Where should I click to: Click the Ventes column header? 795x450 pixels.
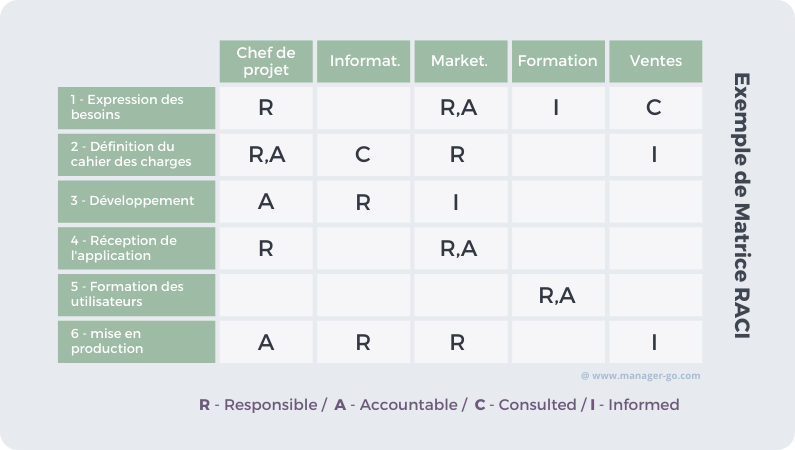click(x=656, y=61)
